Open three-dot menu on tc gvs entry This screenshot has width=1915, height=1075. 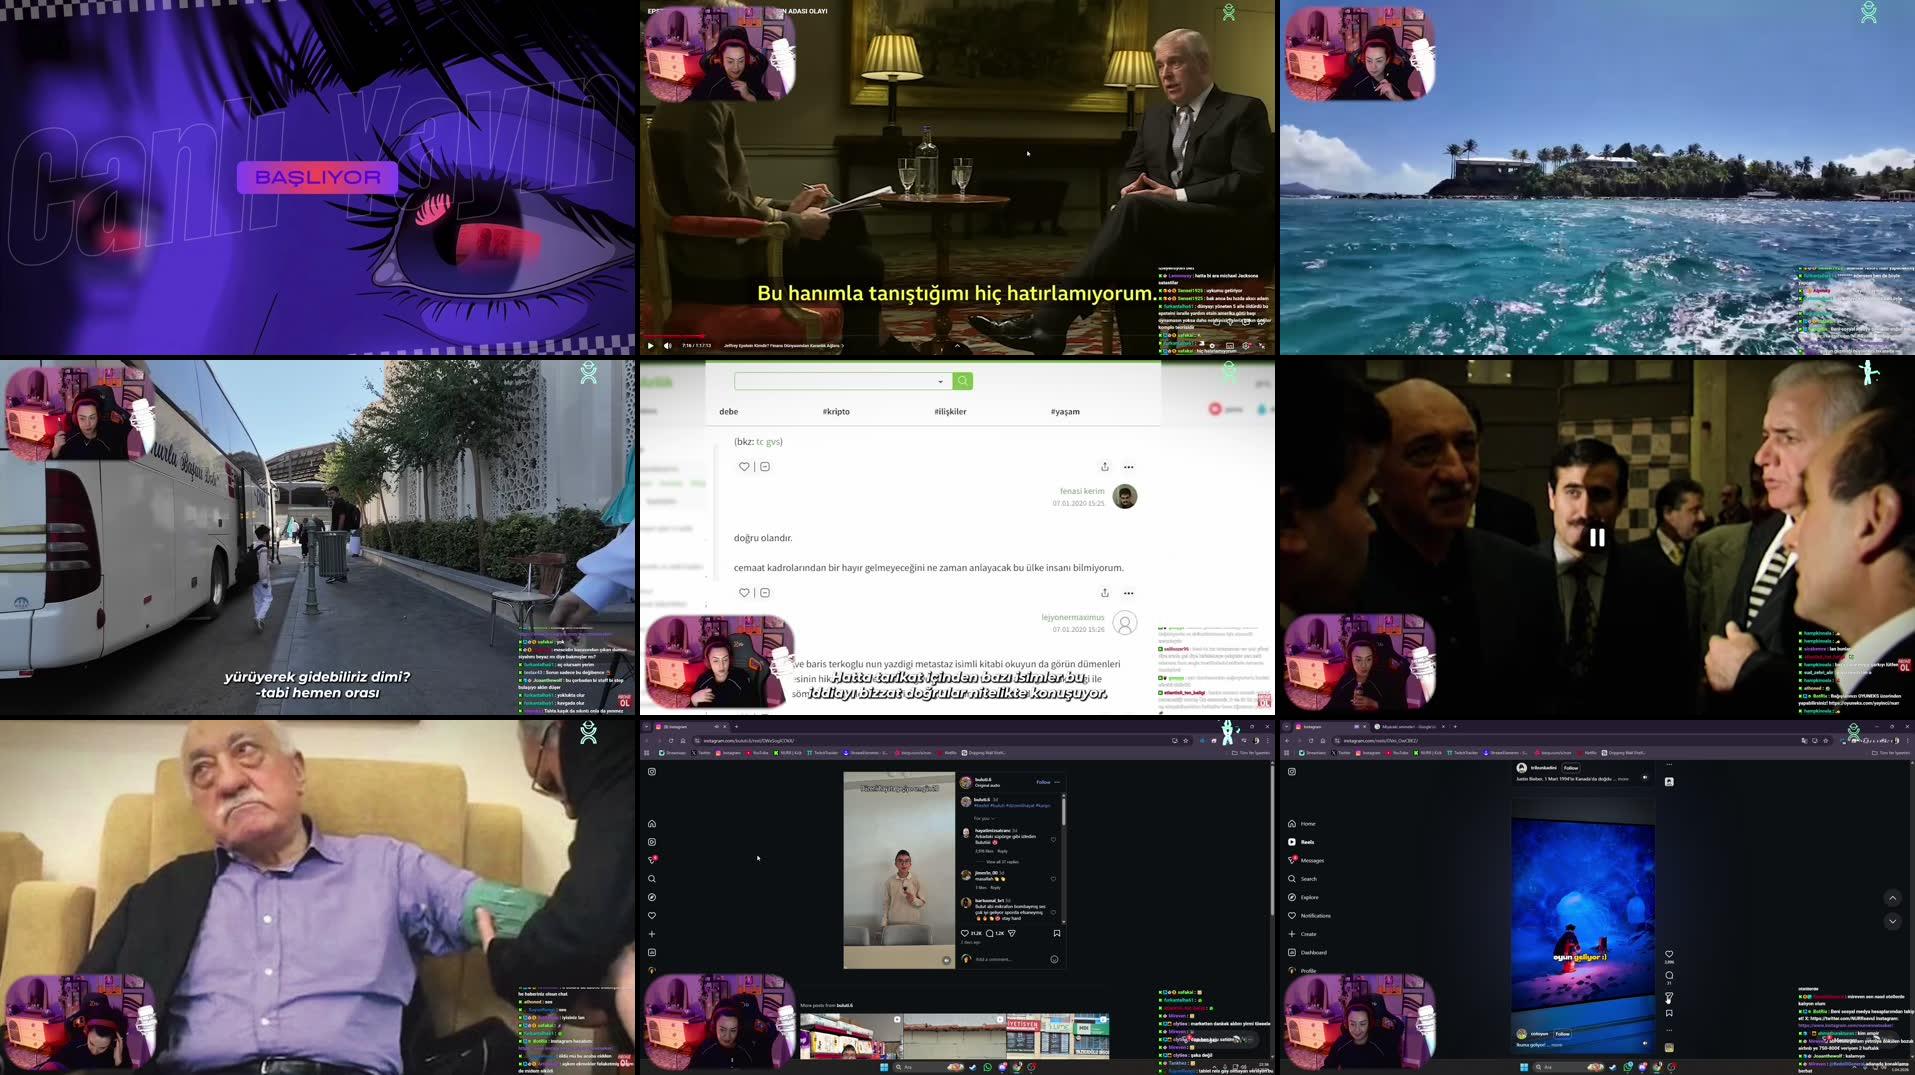[x=1128, y=467]
